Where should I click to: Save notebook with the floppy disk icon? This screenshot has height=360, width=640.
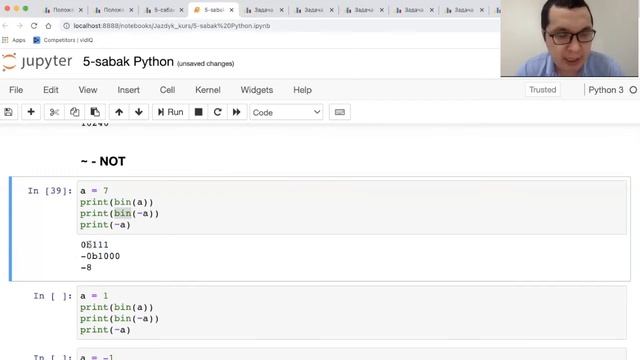pos(9,112)
